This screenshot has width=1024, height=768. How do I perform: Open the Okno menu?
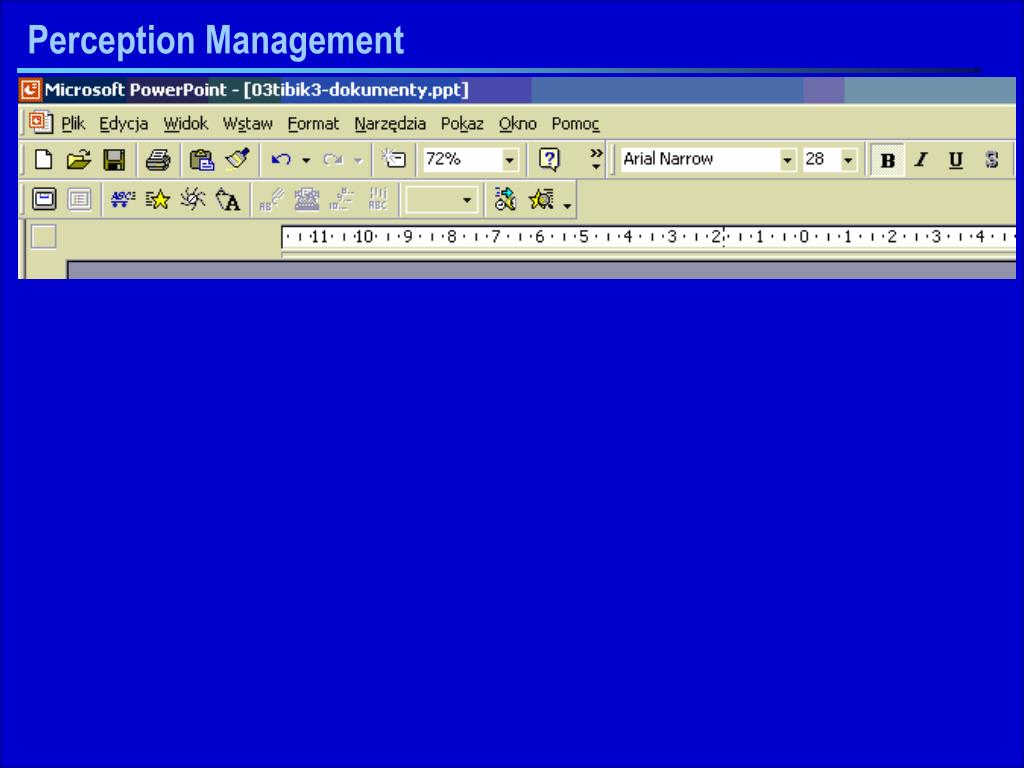(517, 123)
